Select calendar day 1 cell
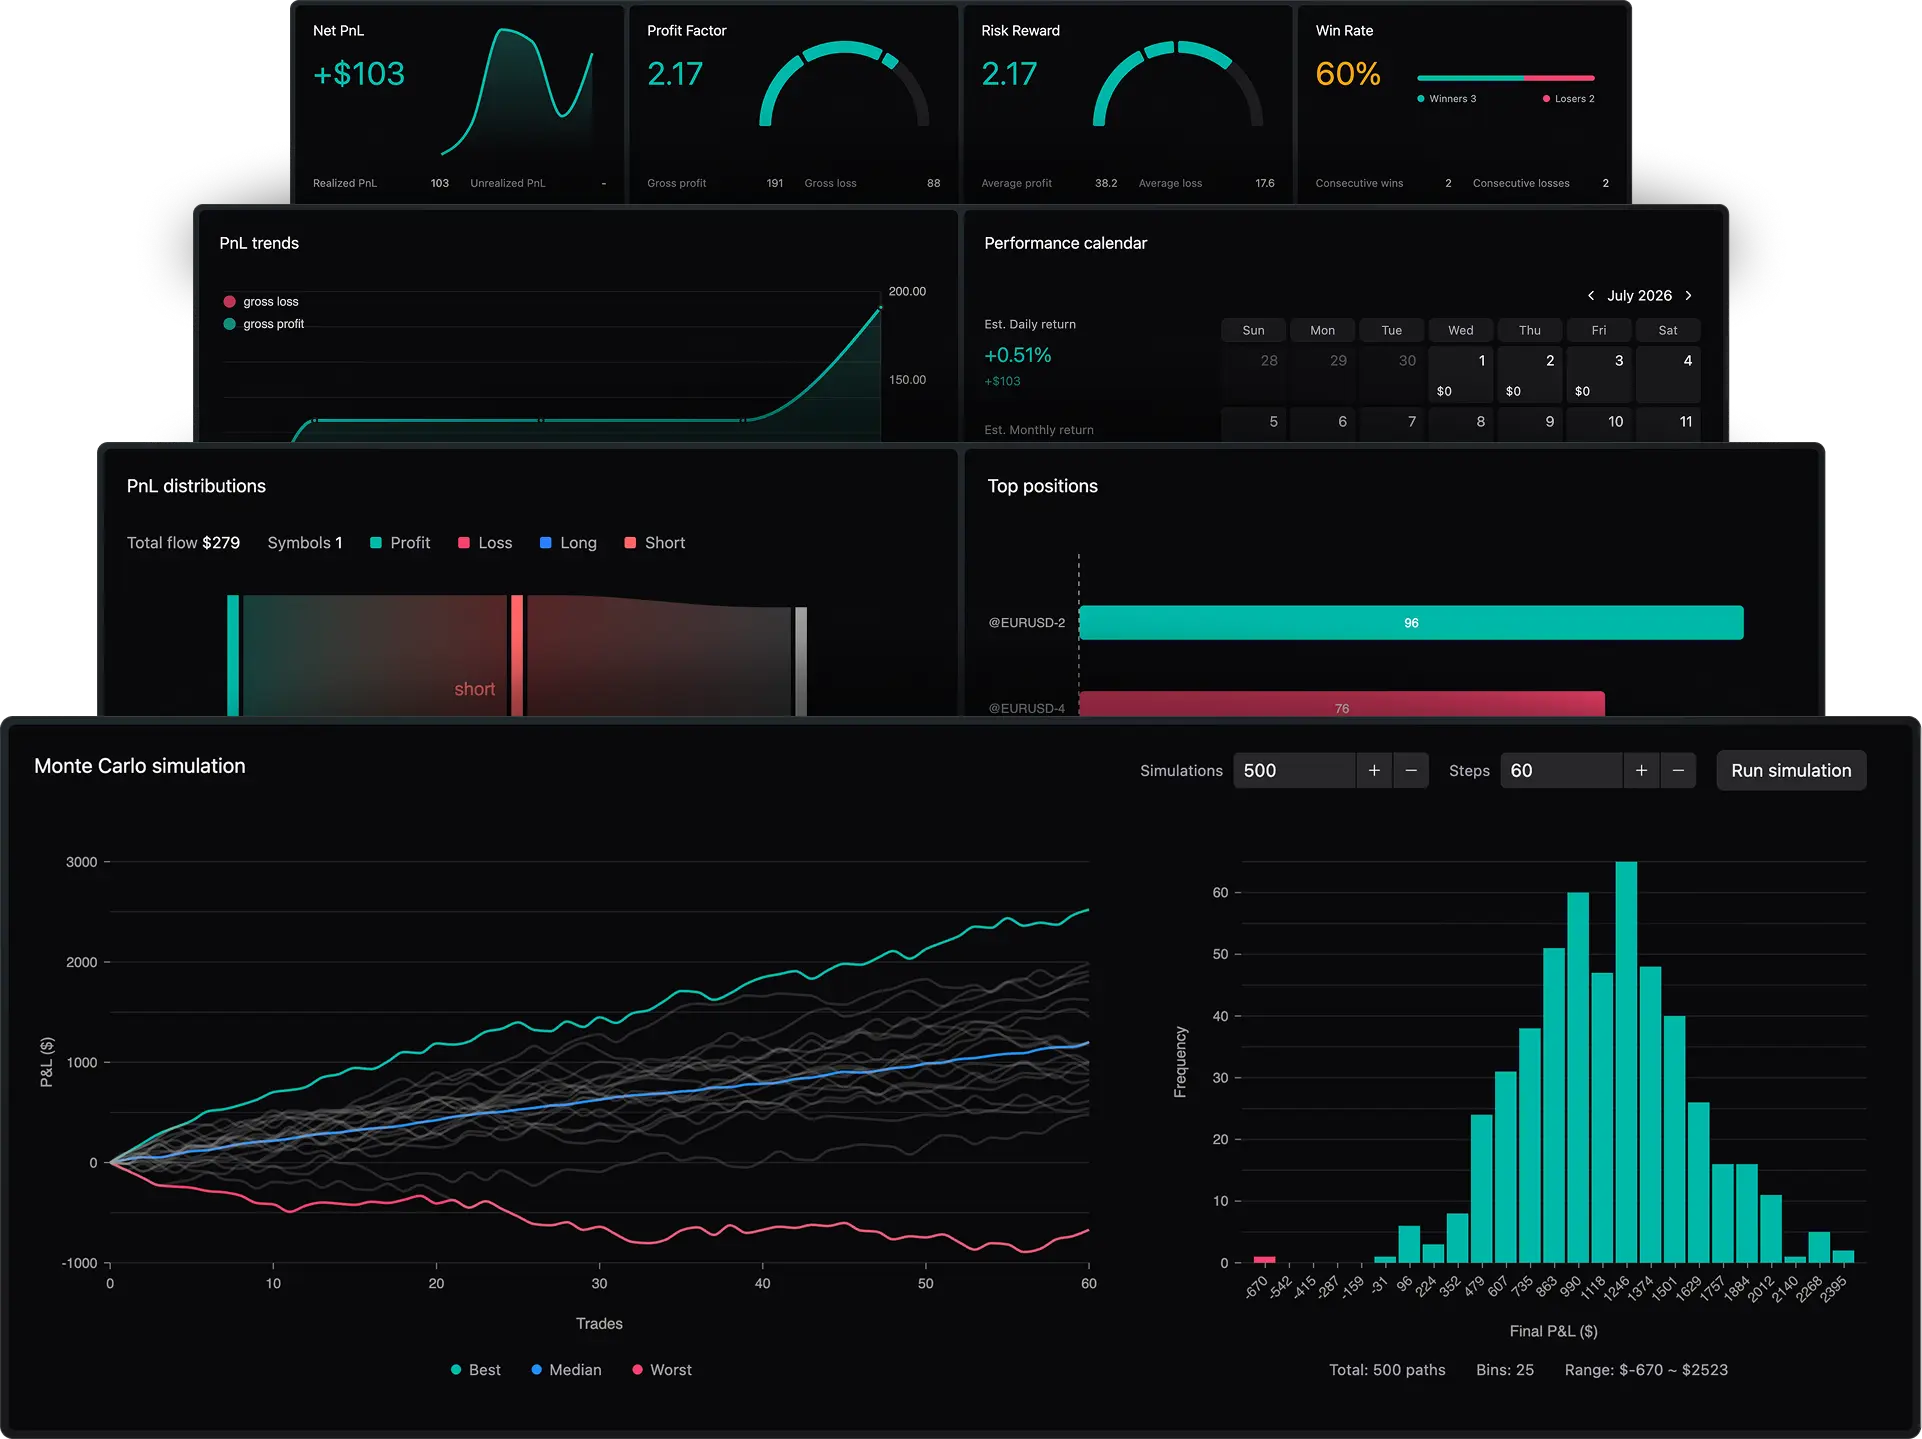The height and width of the screenshot is (1439, 1922). click(1460, 374)
